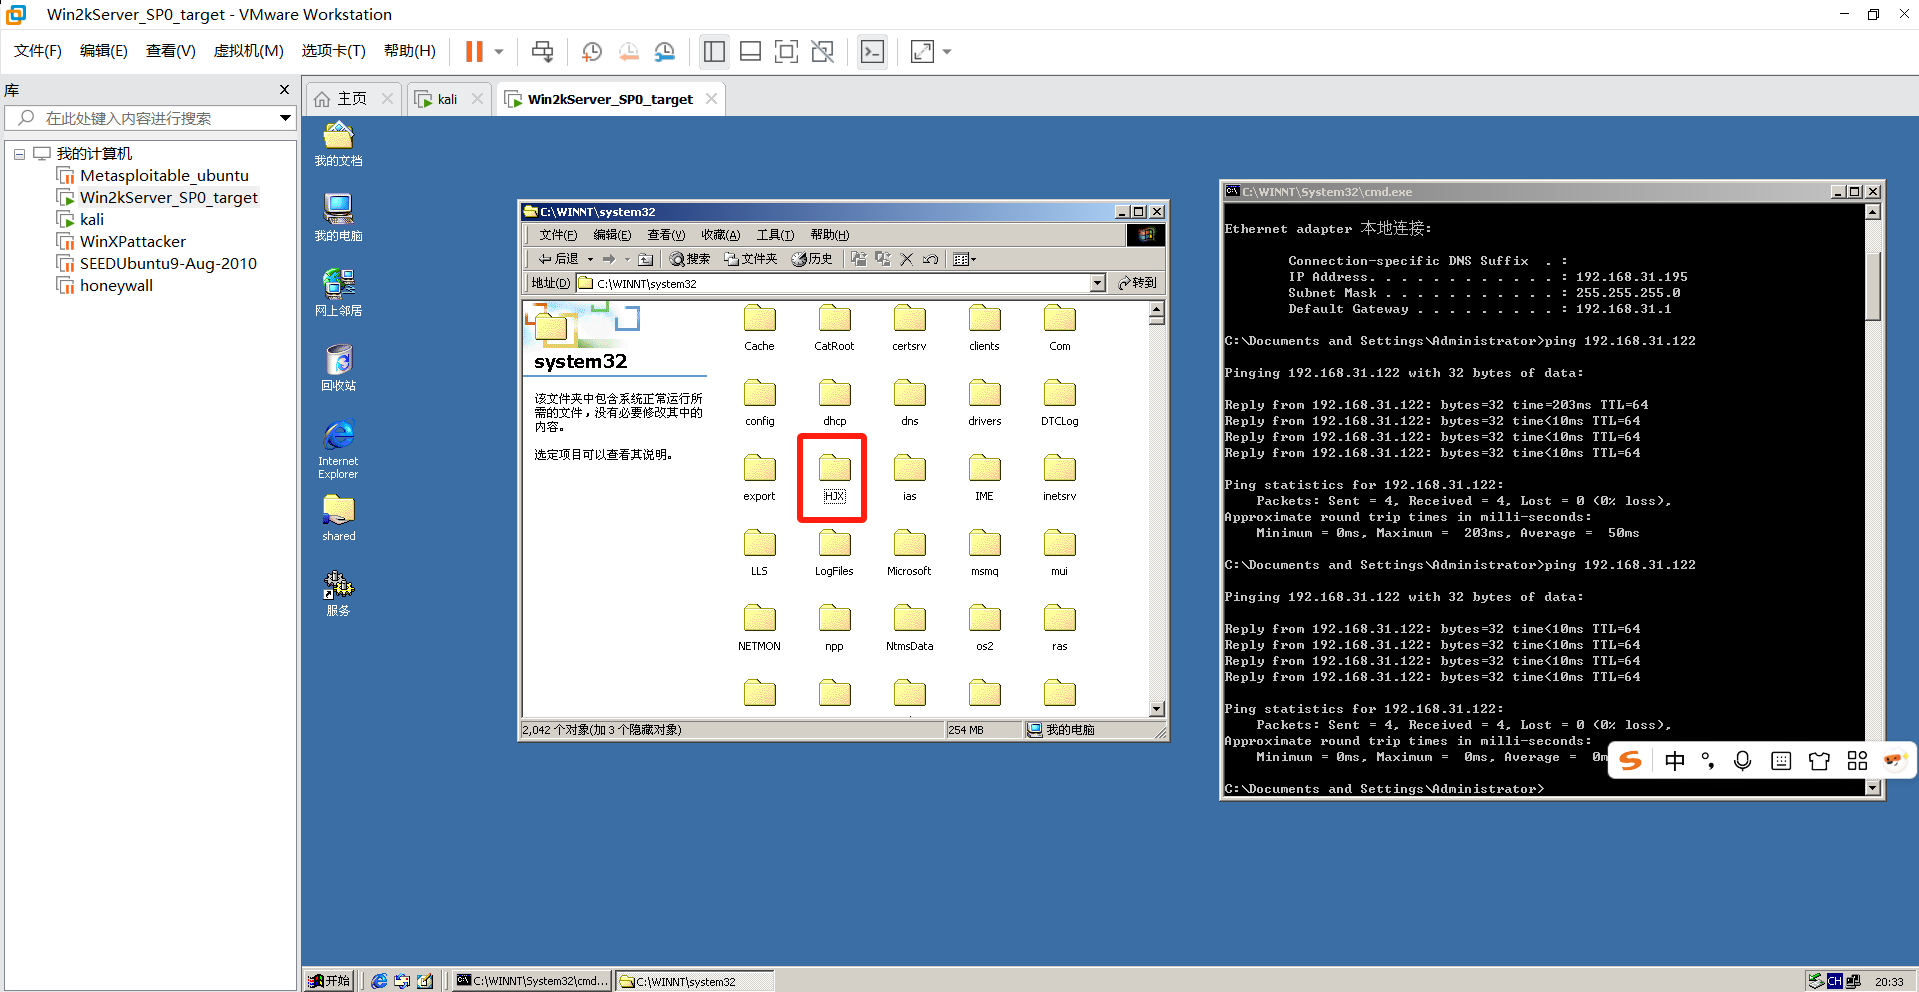Select WinXPattacker in library

(133, 242)
